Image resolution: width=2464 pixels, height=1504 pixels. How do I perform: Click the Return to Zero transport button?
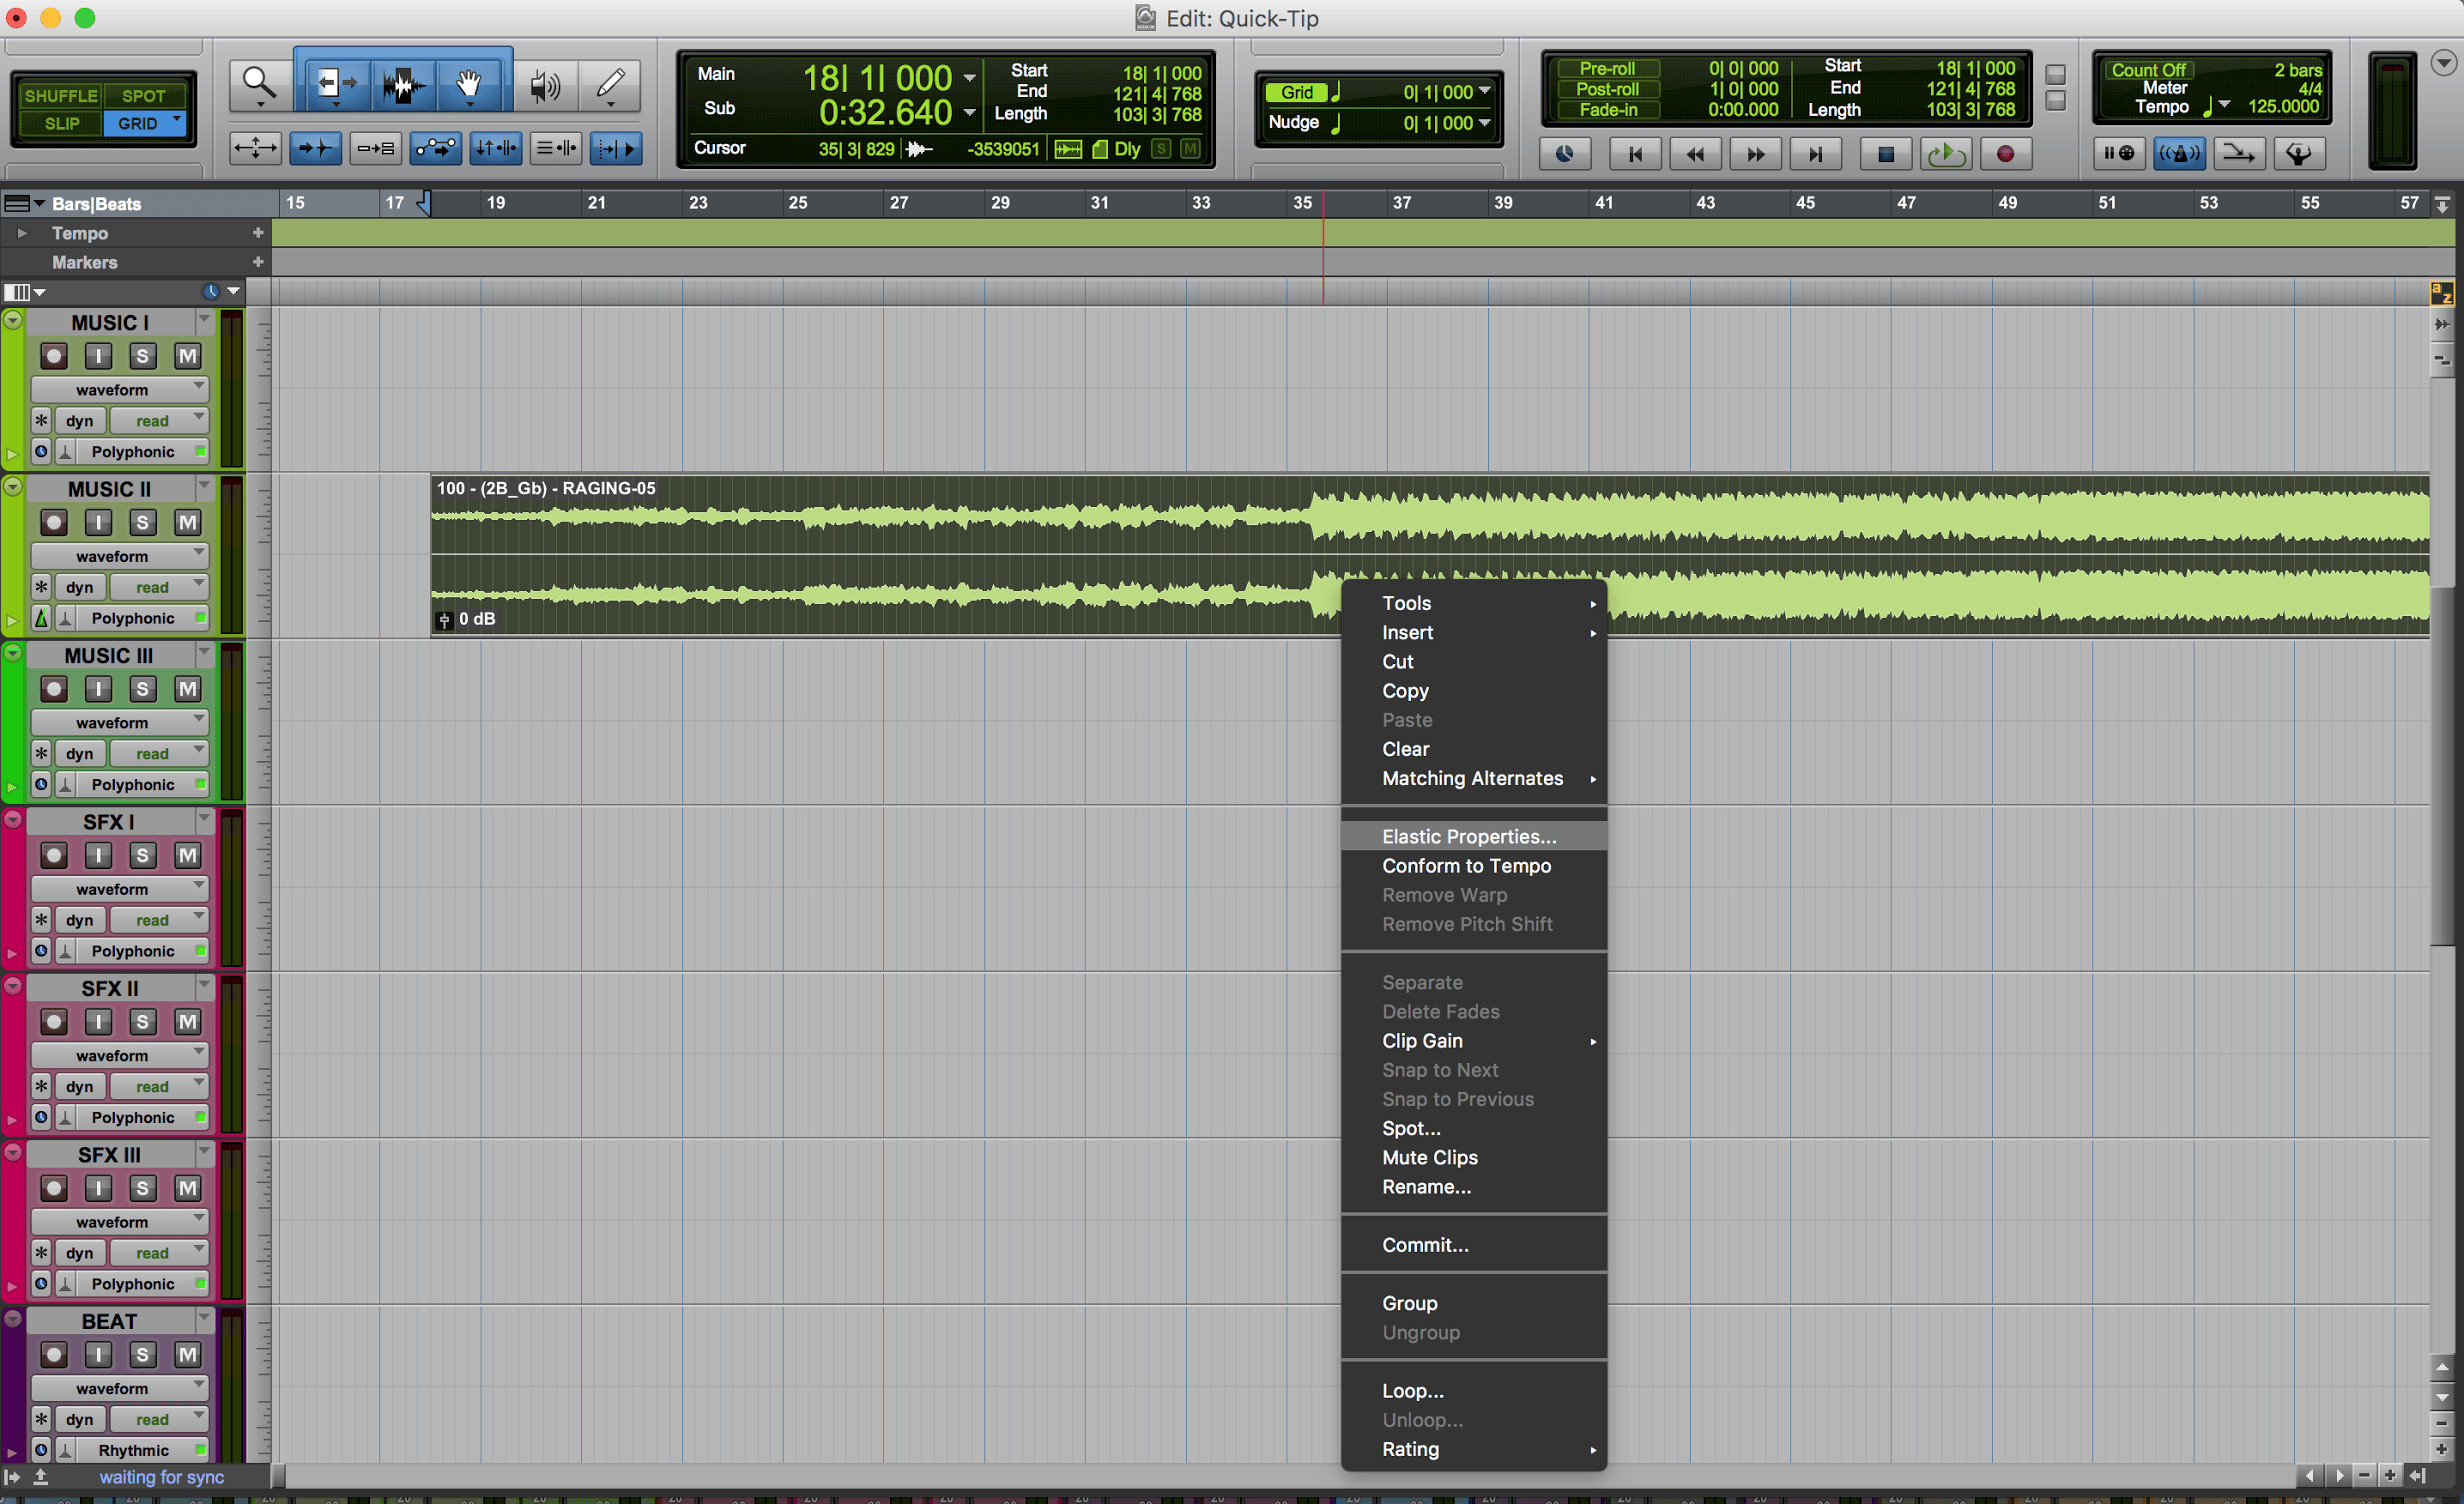pyautogui.click(x=1635, y=153)
